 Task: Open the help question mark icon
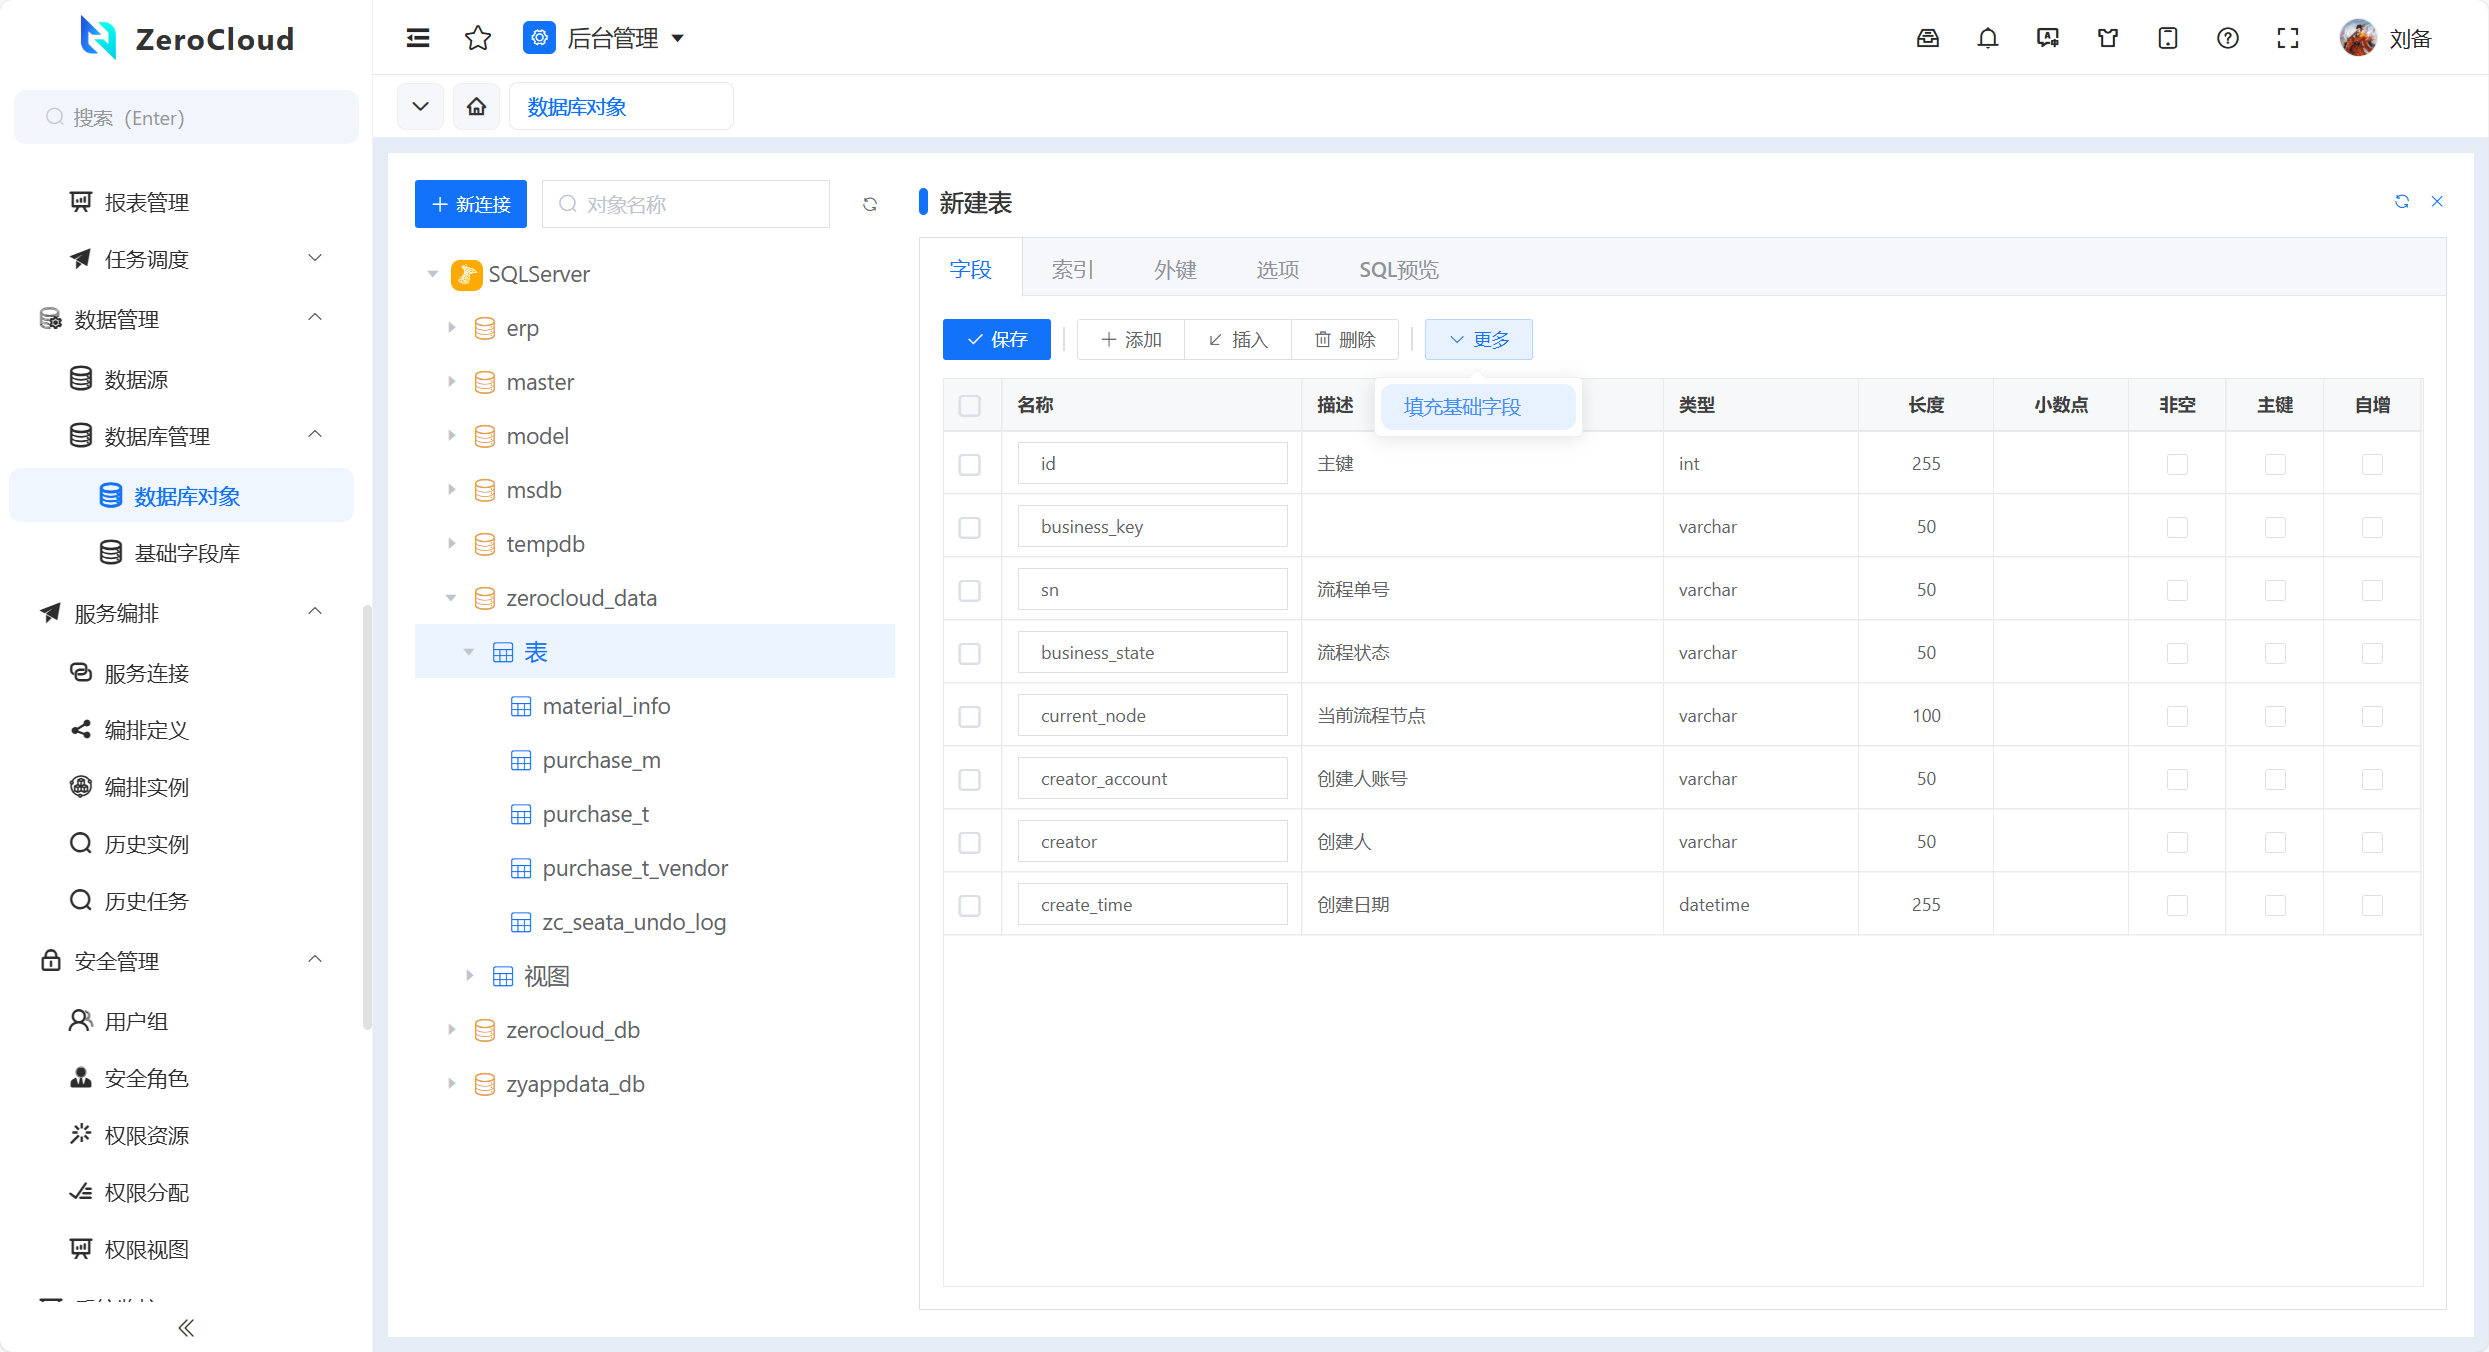click(2227, 38)
